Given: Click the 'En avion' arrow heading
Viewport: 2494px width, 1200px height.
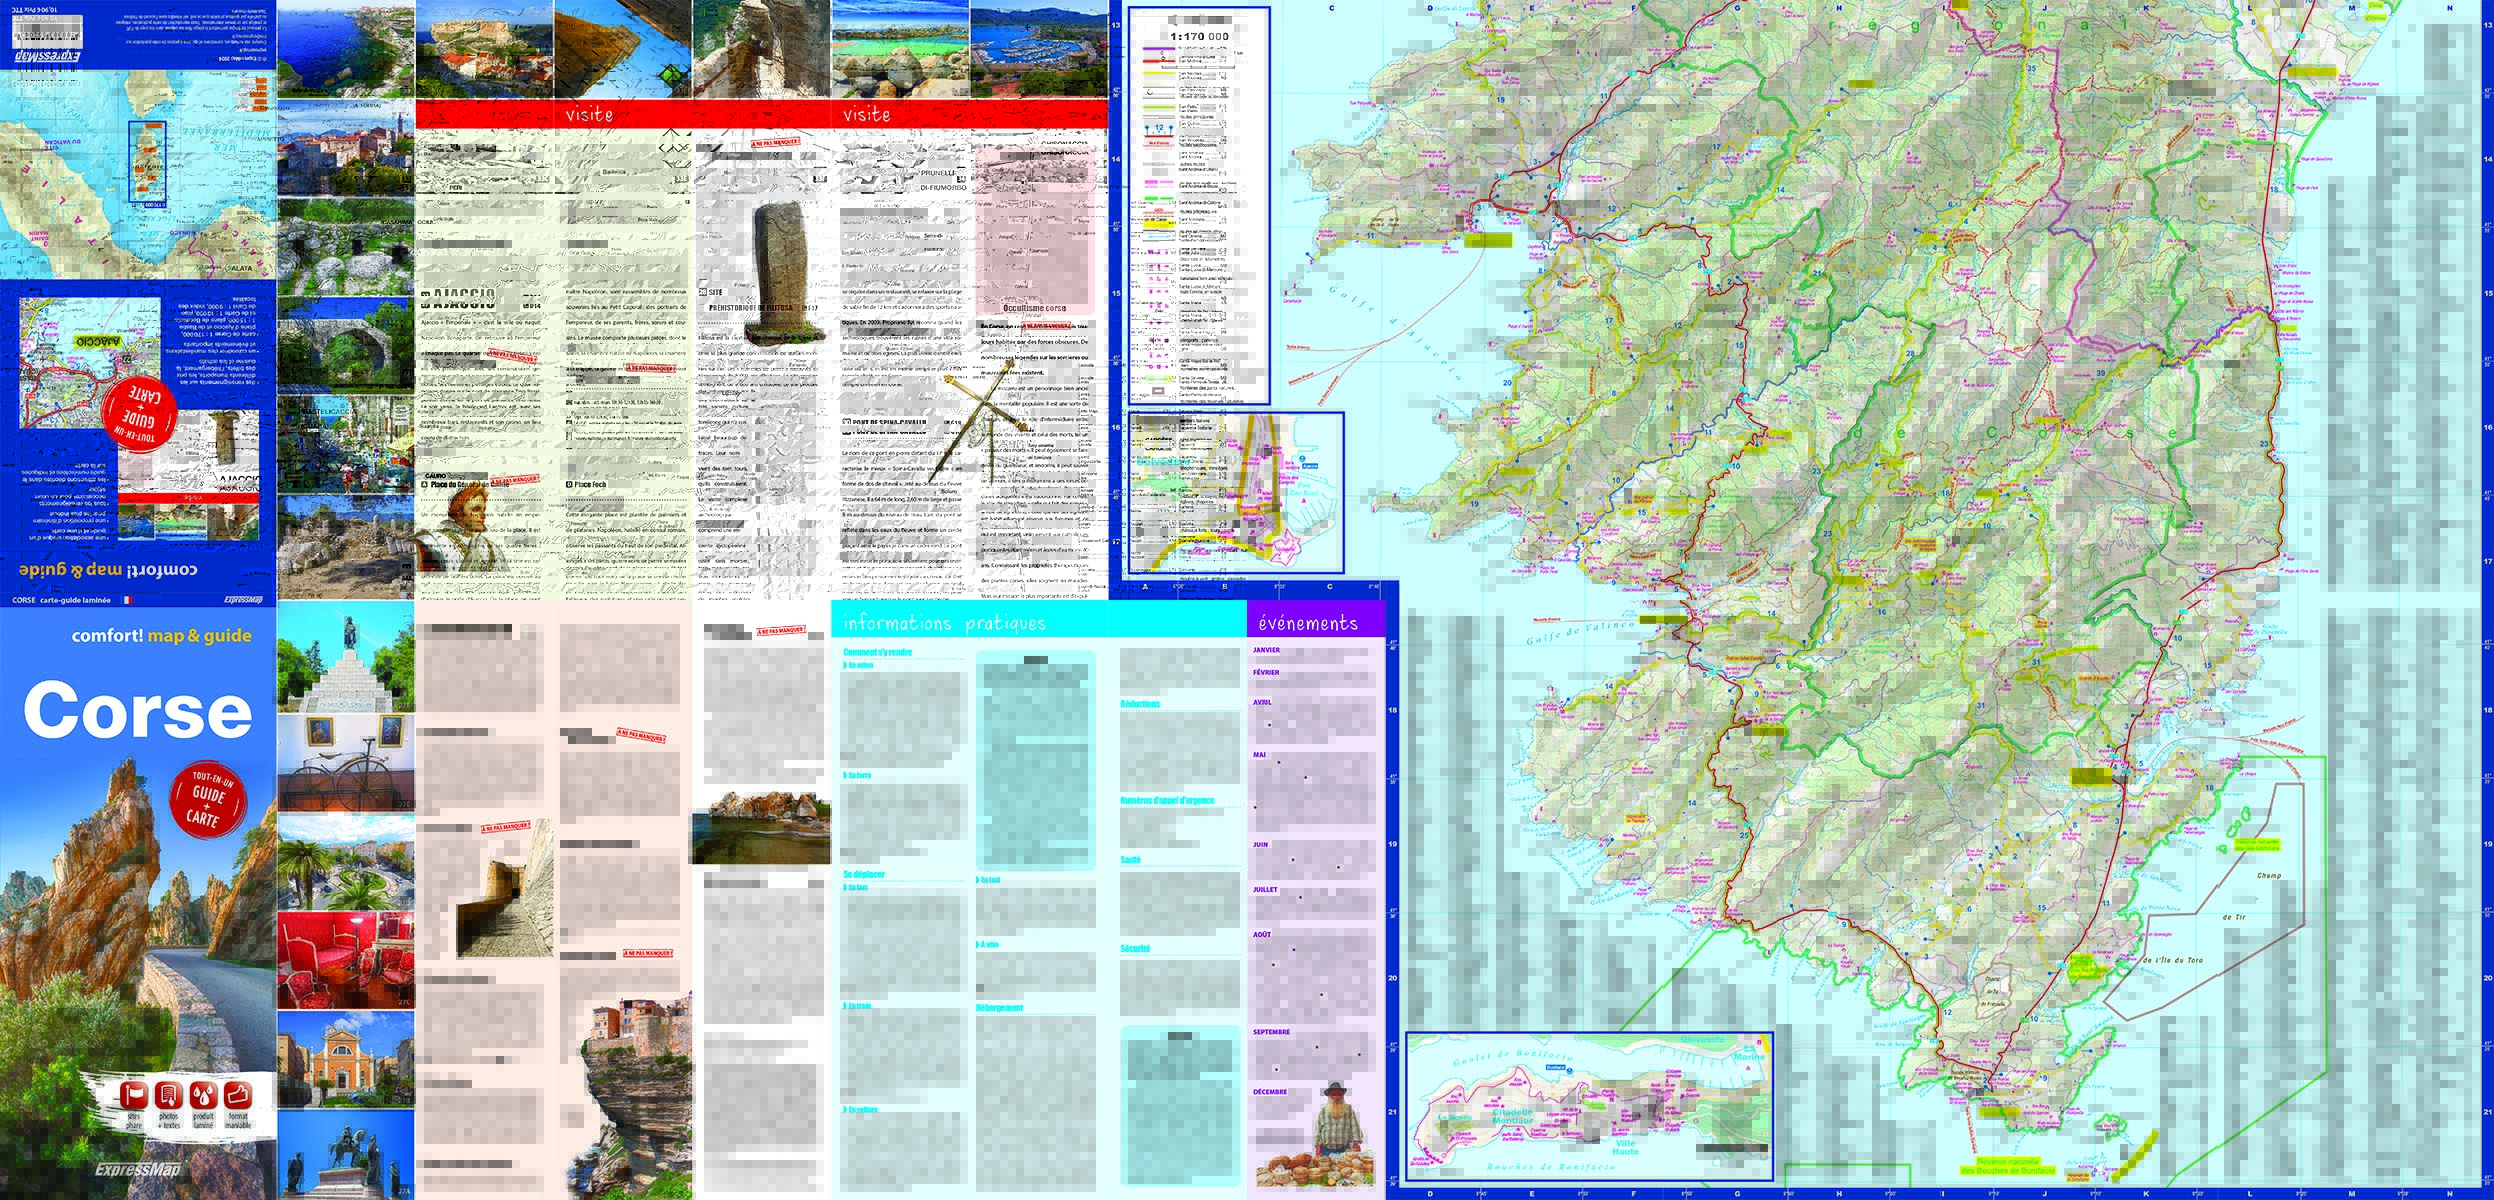Looking at the screenshot, I should pos(859,665).
